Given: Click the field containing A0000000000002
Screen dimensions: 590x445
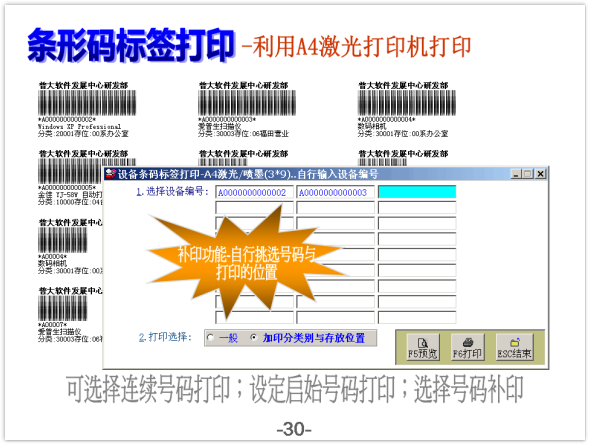Looking at the screenshot, I should pyautogui.click(x=254, y=193).
